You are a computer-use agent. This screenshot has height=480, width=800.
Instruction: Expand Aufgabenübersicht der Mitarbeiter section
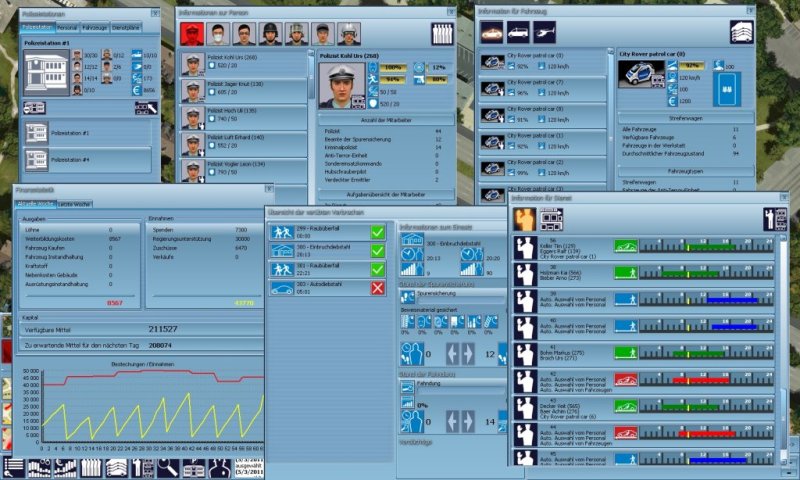(x=386, y=194)
